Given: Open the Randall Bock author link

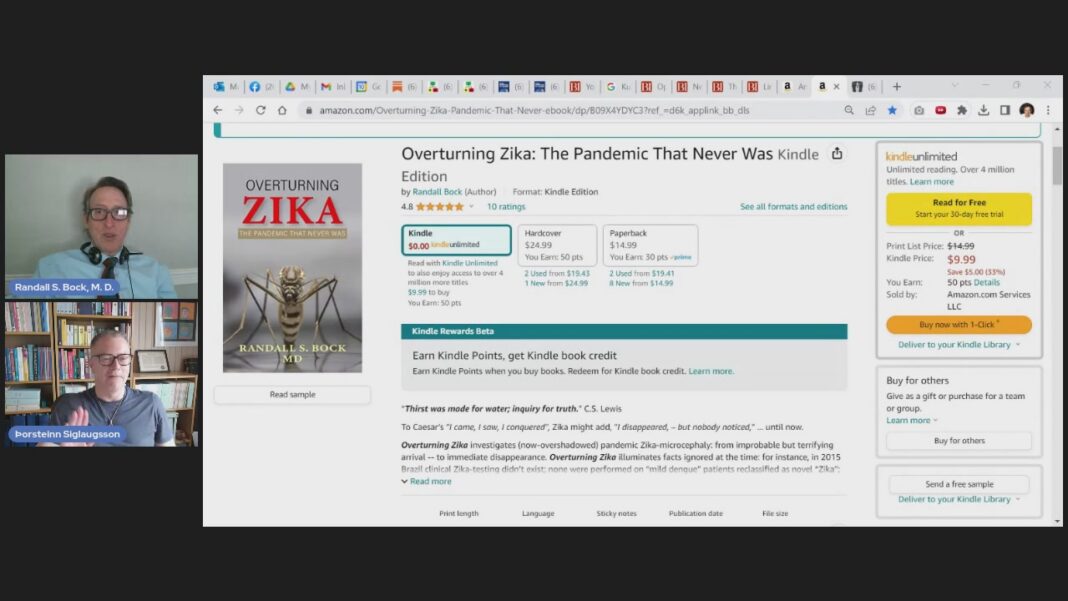Looking at the screenshot, I should 437,192.
